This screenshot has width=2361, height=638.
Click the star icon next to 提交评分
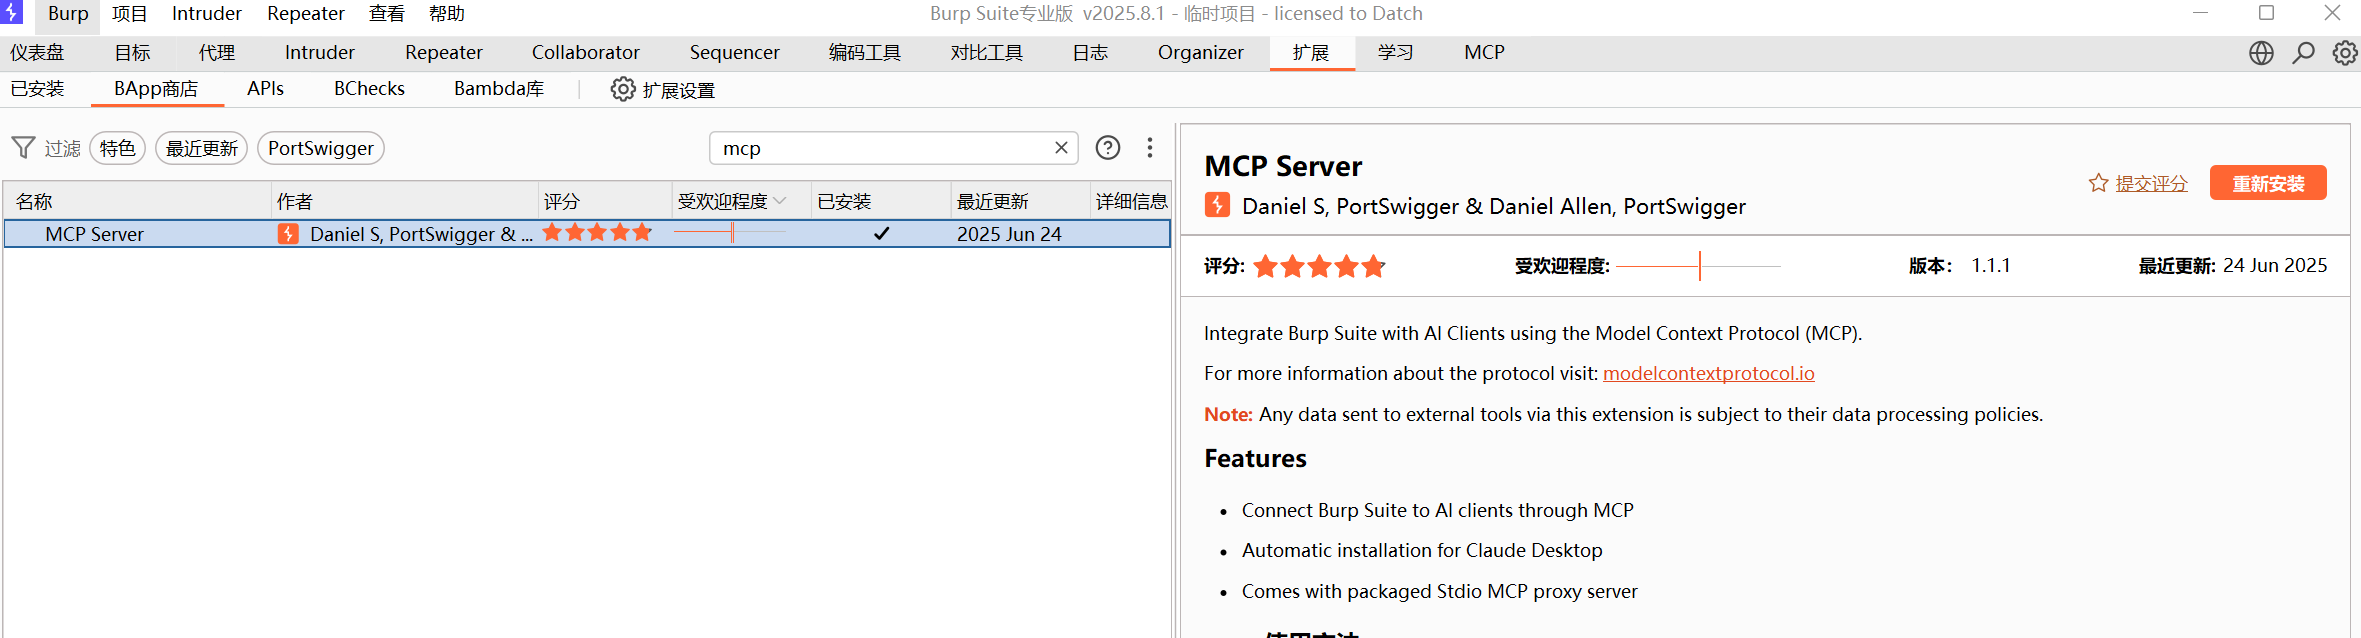click(x=2098, y=183)
